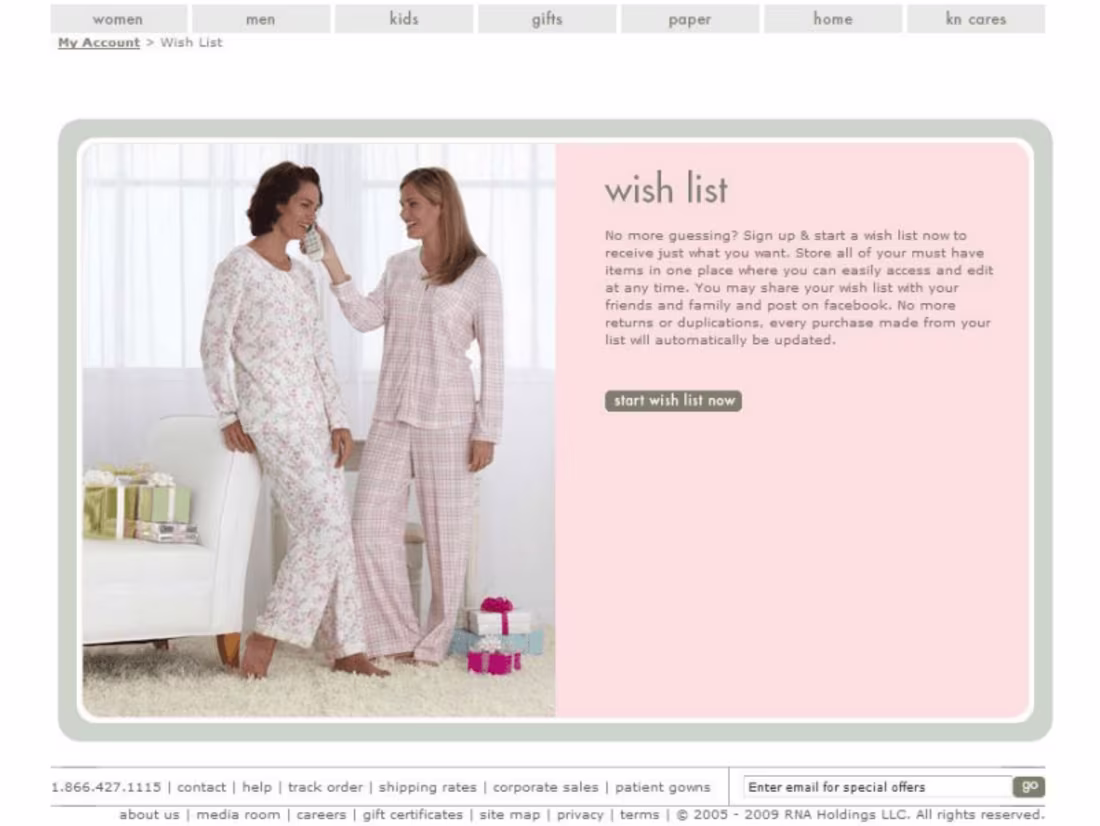Open the site map link
The height and width of the screenshot is (826, 1100).
(510, 815)
